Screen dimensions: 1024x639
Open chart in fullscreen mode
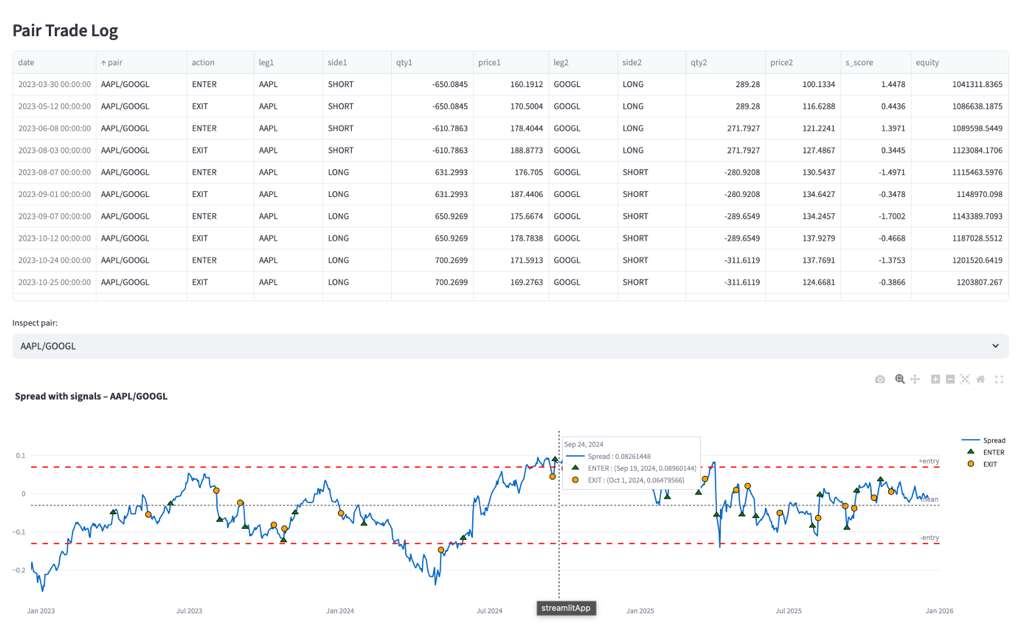pyautogui.click(x=999, y=379)
